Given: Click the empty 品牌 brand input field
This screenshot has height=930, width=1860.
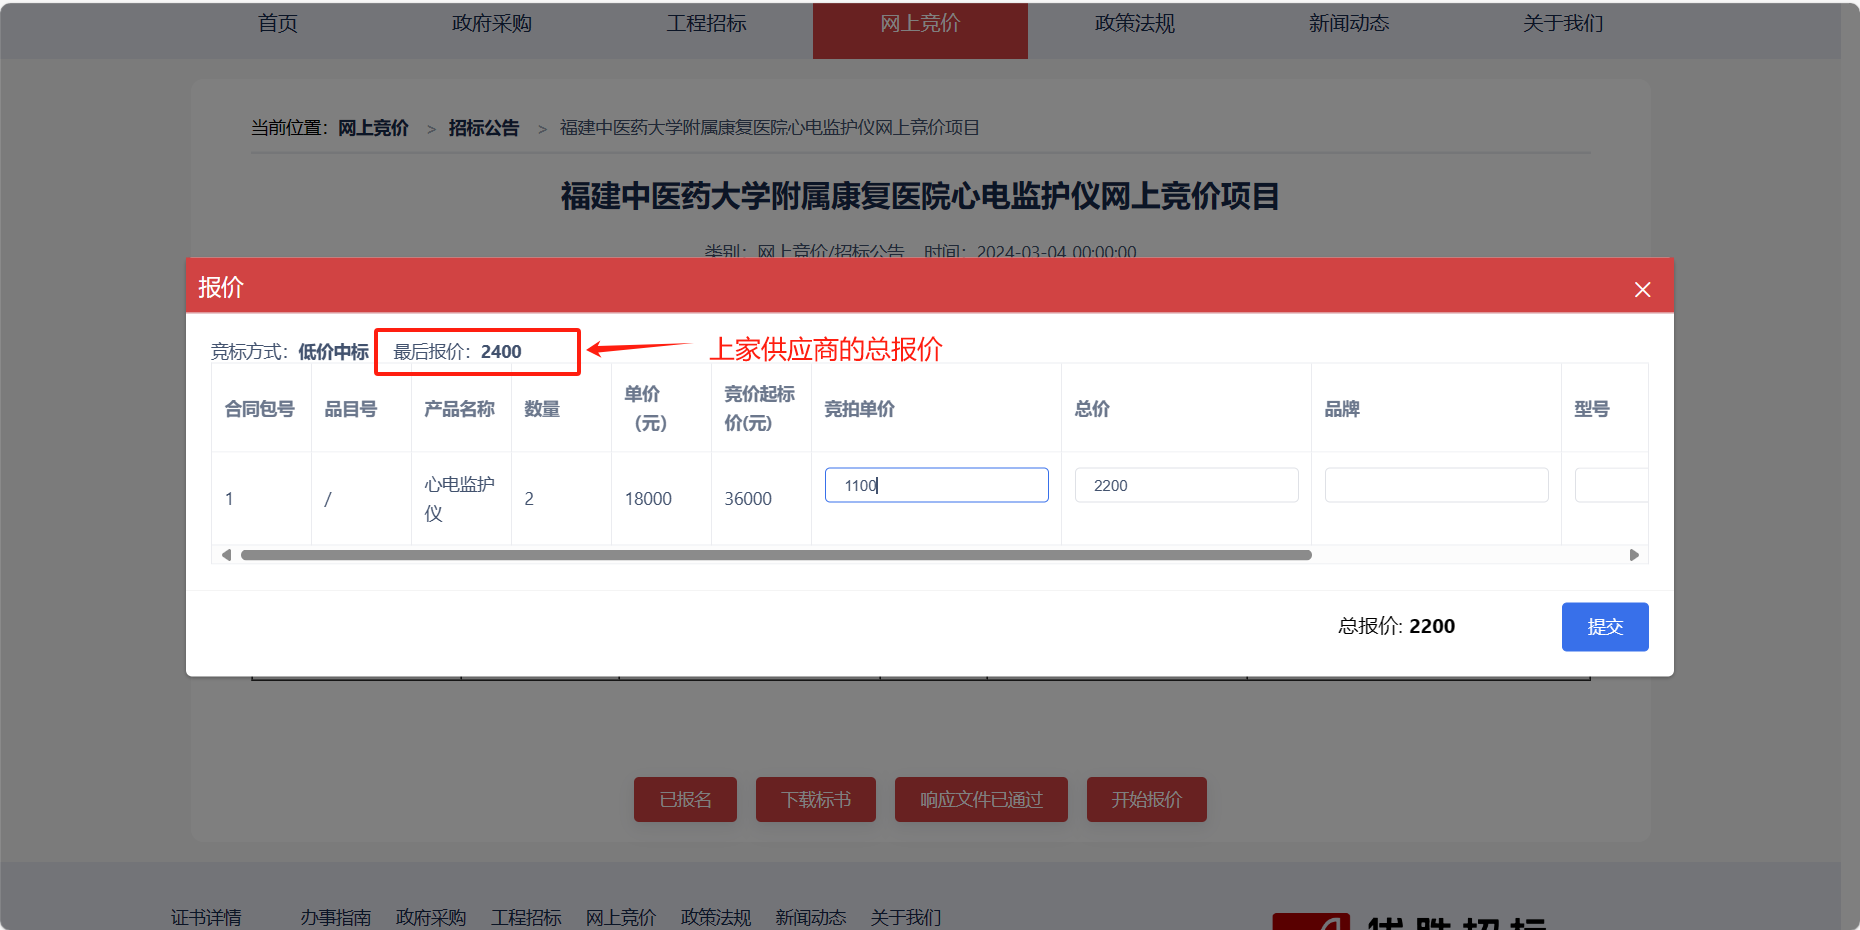Looking at the screenshot, I should pyautogui.click(x=1436, y=485).
